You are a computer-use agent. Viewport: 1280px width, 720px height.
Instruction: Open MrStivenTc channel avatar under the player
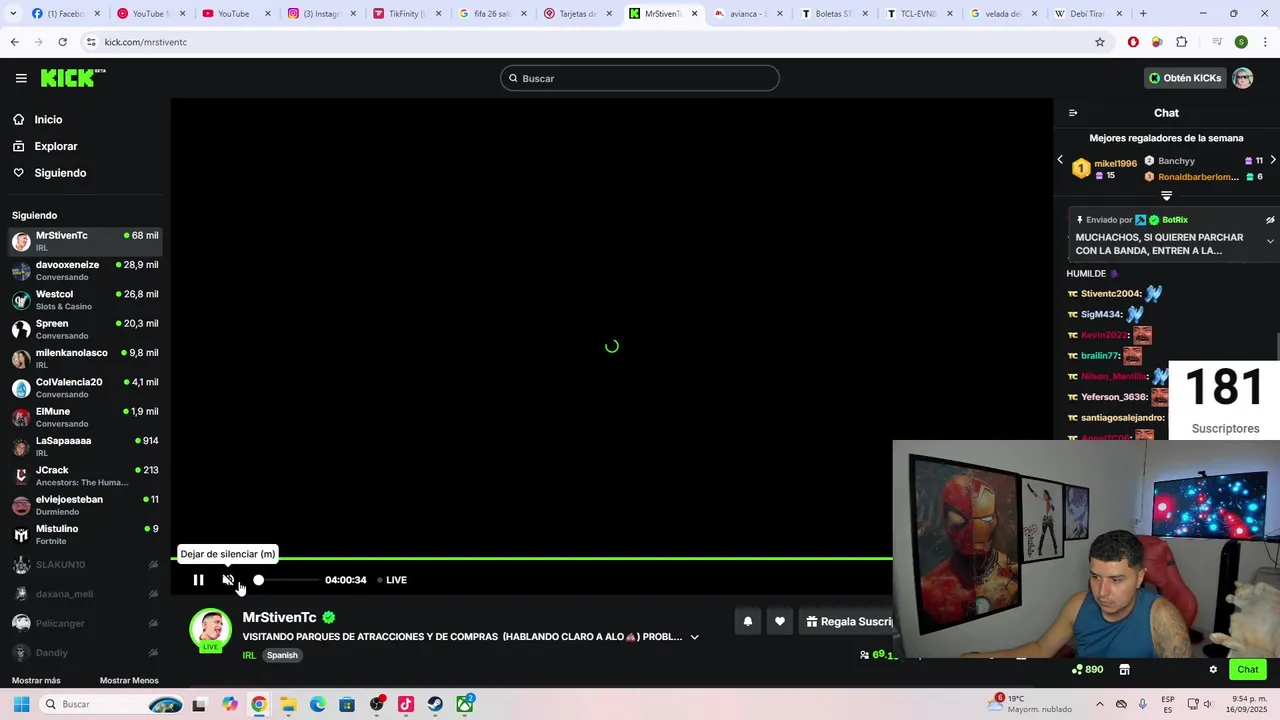[x=211, y=630]
